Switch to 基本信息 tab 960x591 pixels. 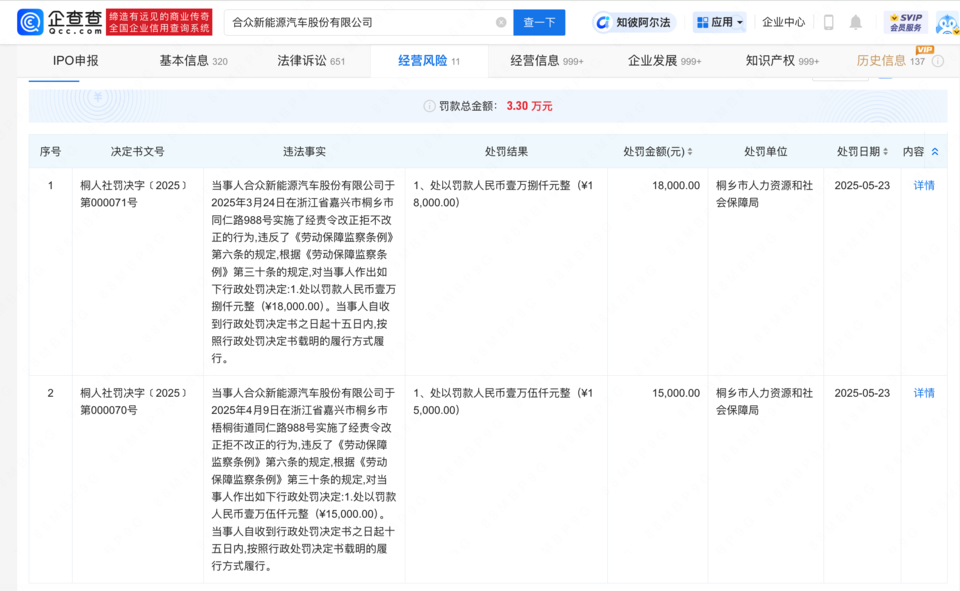pyautogui.click(x=193, y=61)
